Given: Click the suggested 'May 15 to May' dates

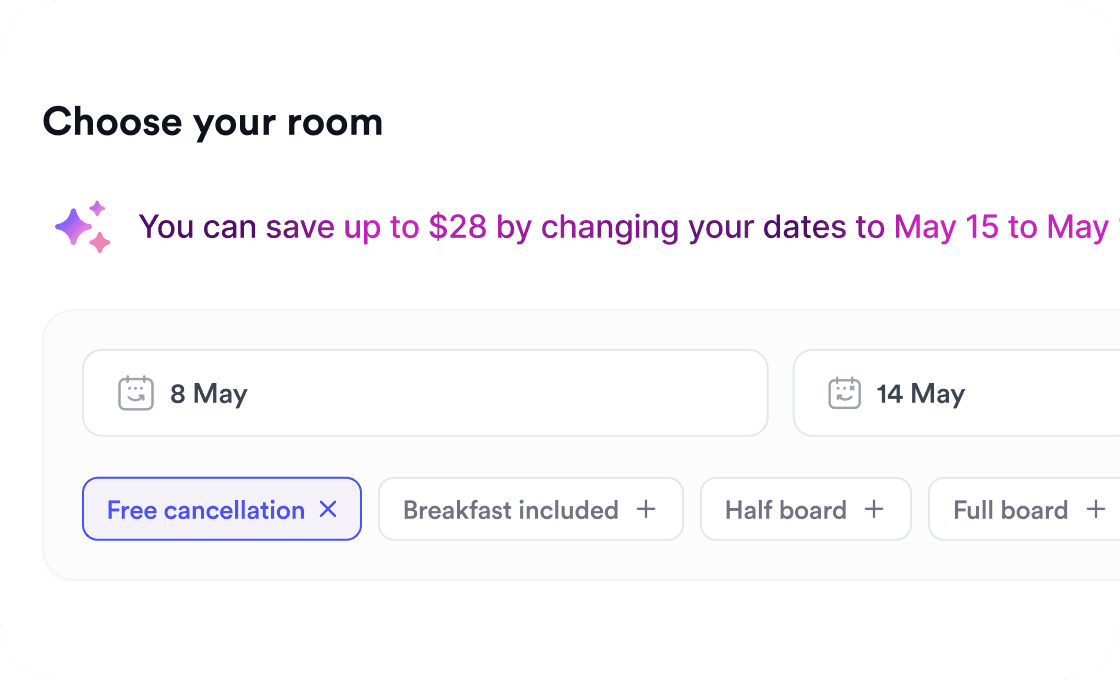Looking at the screenshot, I should click(x=1000, y=227).
